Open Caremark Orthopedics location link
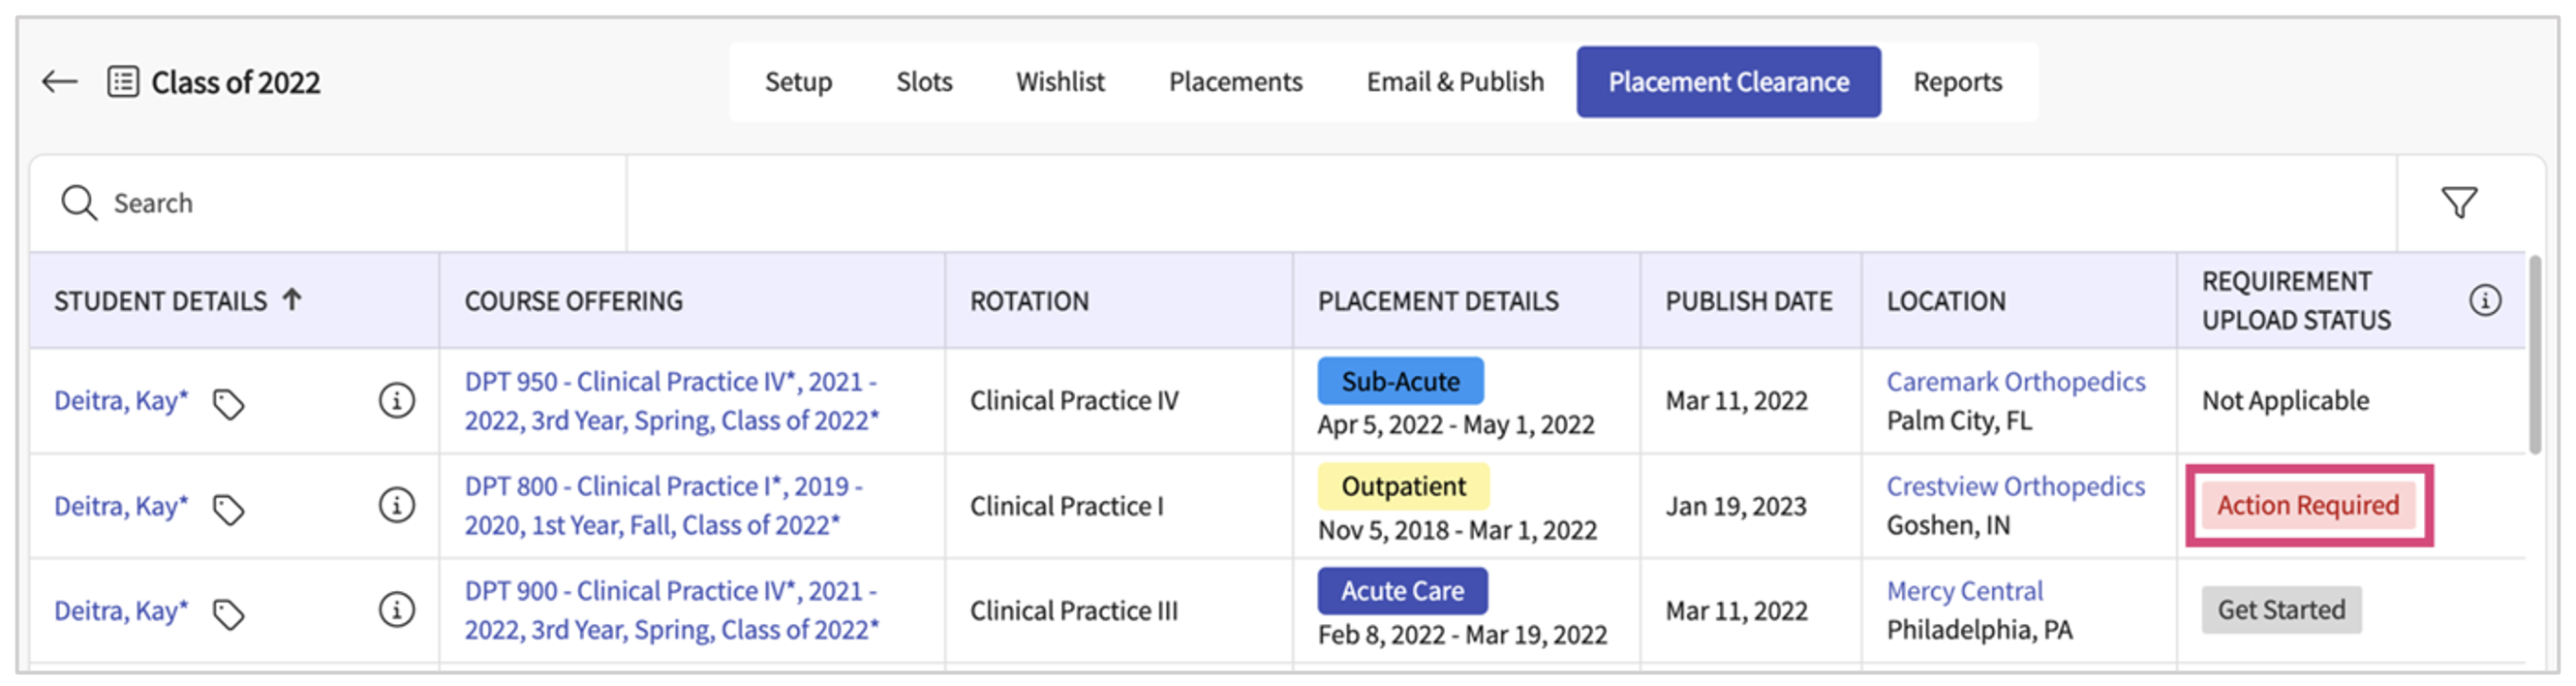The height and width of the screenshot is (686, 2576). click(2015, 382)
